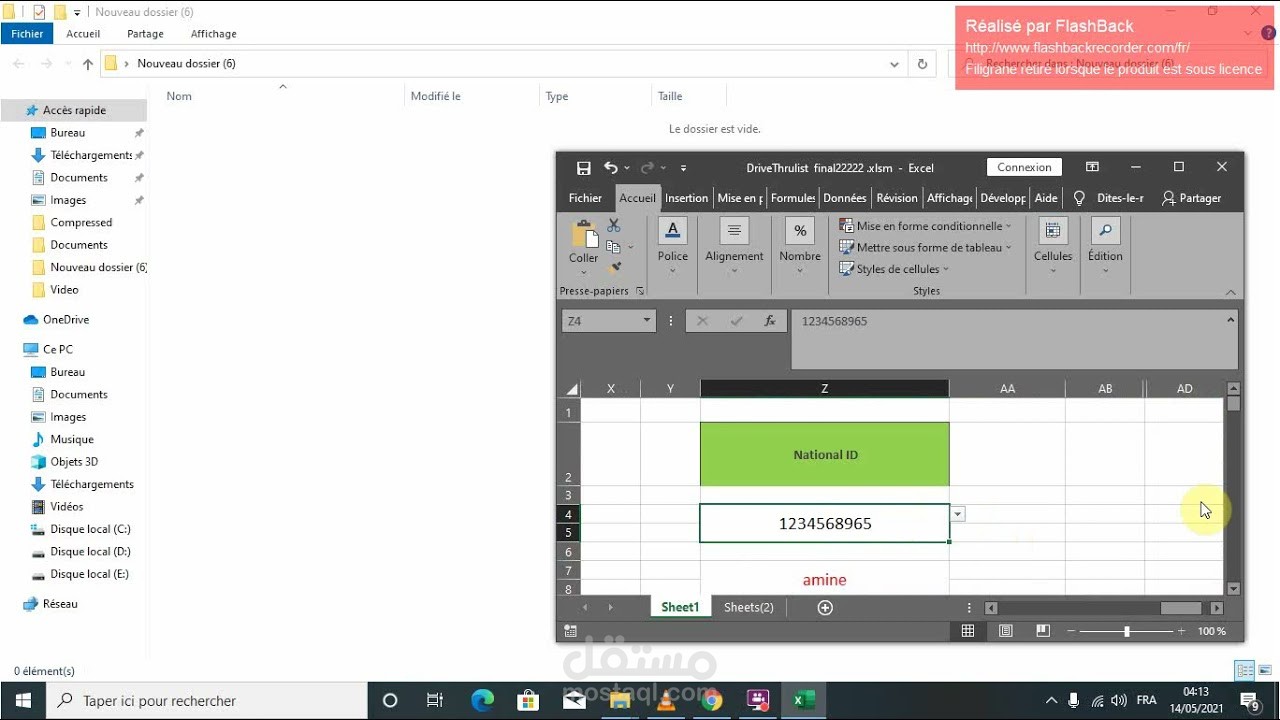Open the Name Box dropdown arrow
The width and height of the screenshot is (1280, 720).
pyautogui.click(x=647, y=321)
